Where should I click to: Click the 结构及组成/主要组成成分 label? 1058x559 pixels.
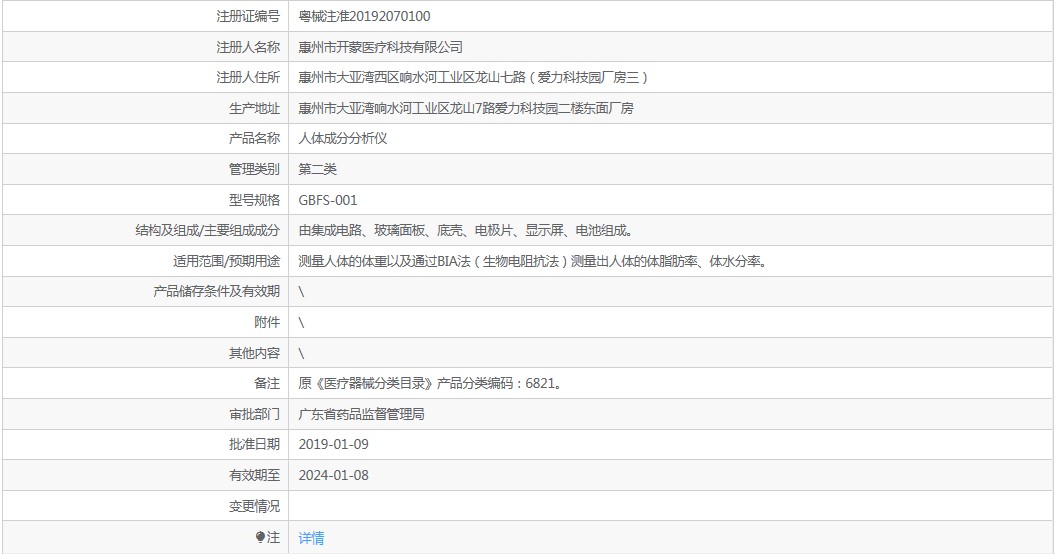pos(207,231)
